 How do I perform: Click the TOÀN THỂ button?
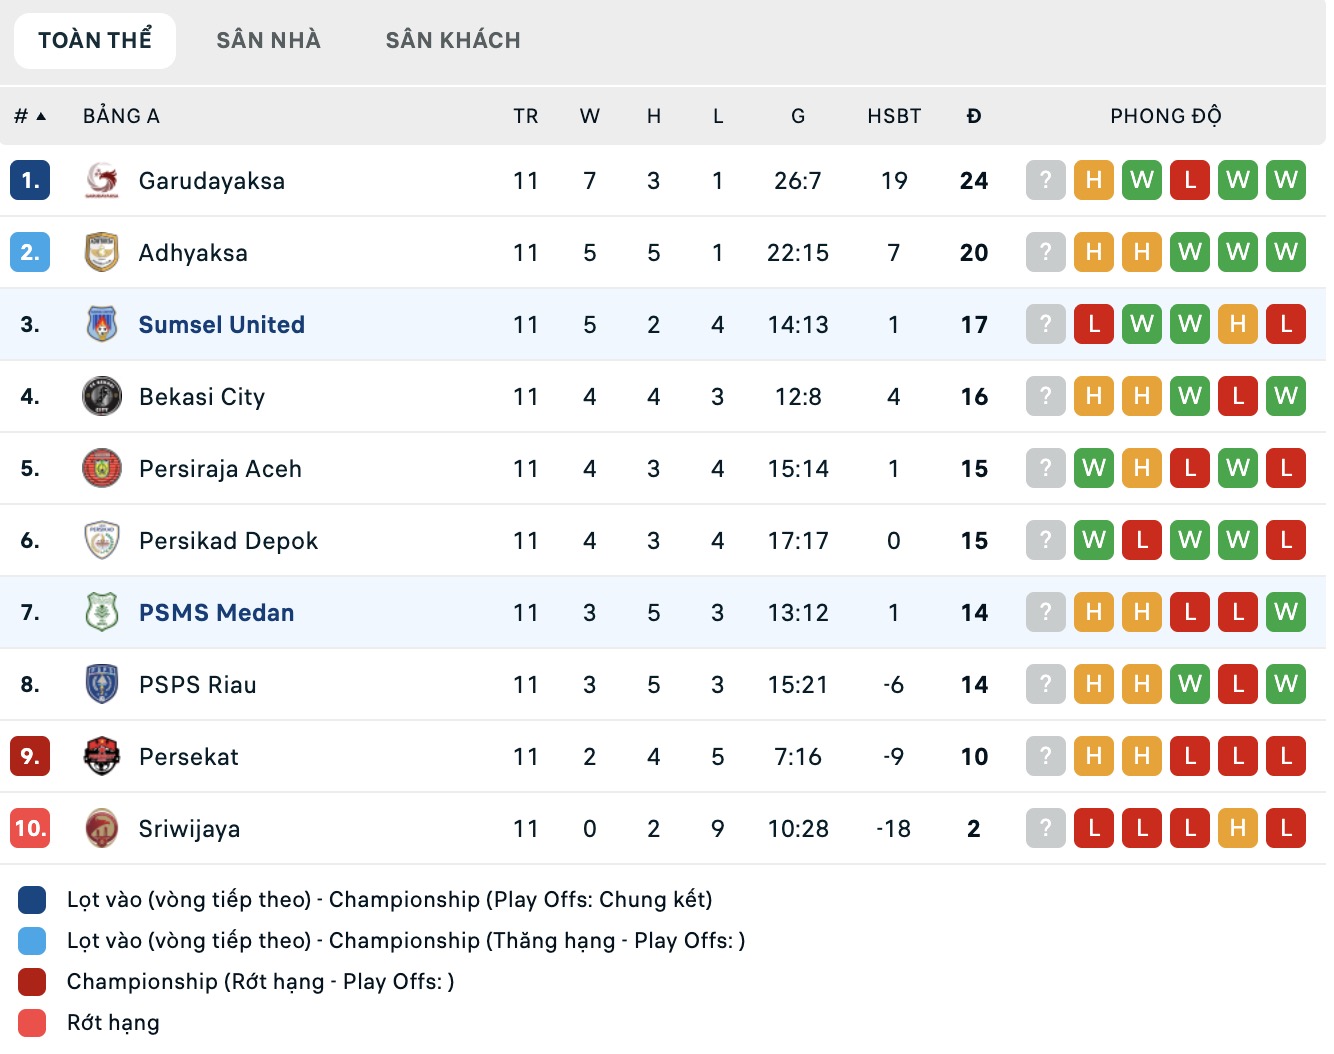95,39
